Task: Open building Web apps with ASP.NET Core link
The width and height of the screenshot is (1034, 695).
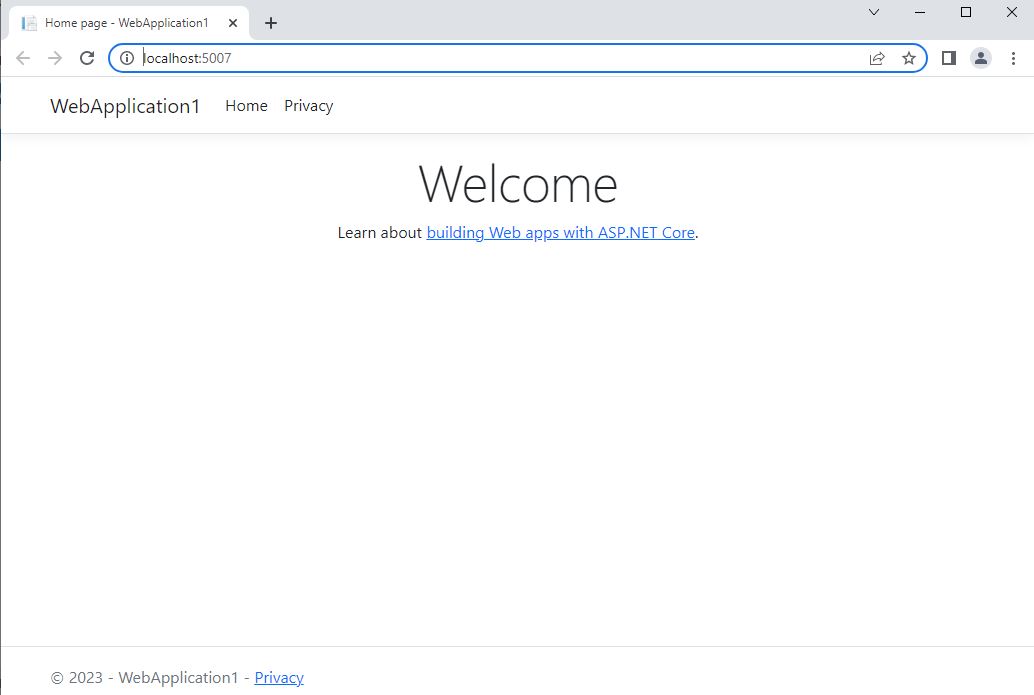Action: point(561,233)
